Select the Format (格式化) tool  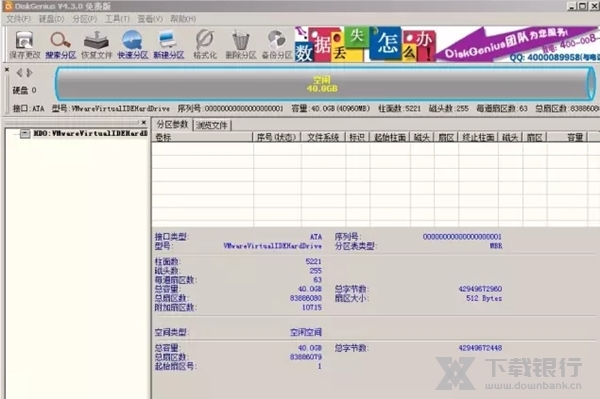pyautogui.click(x=205, y=45)
